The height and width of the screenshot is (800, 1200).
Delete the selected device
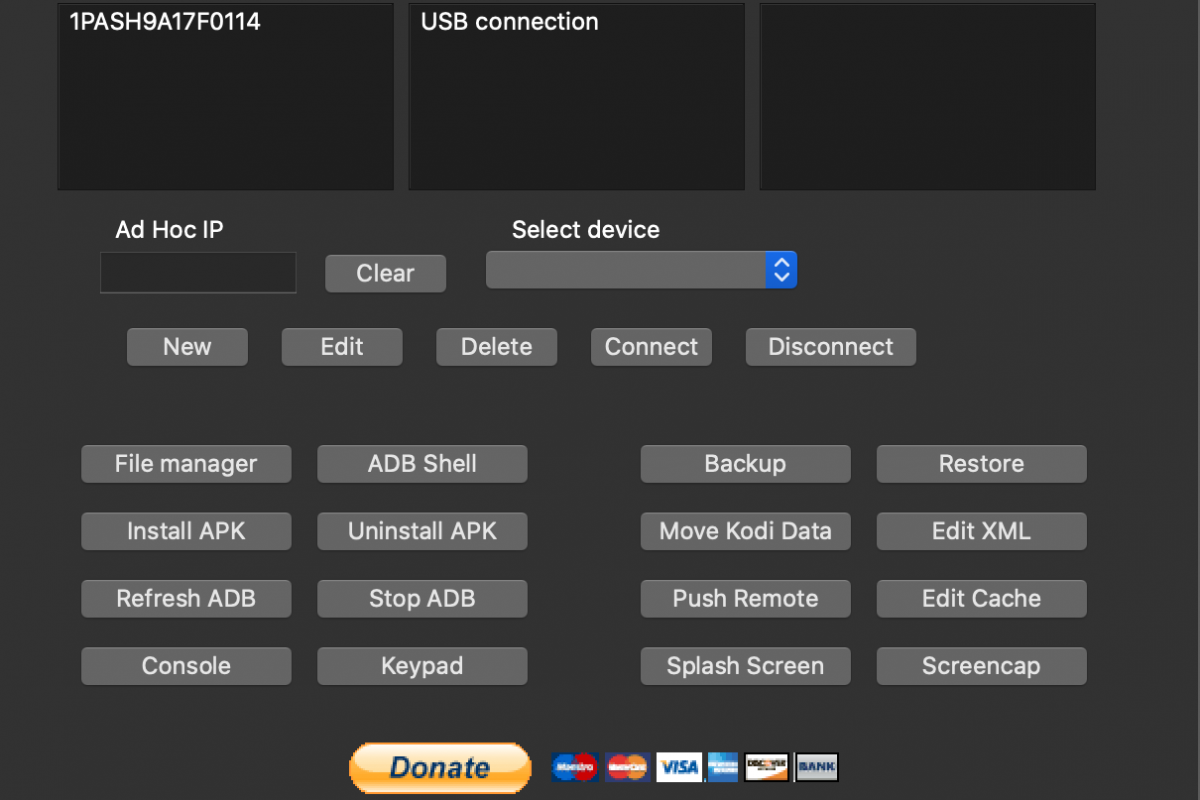pyautogui.click(x=497, y=347)
